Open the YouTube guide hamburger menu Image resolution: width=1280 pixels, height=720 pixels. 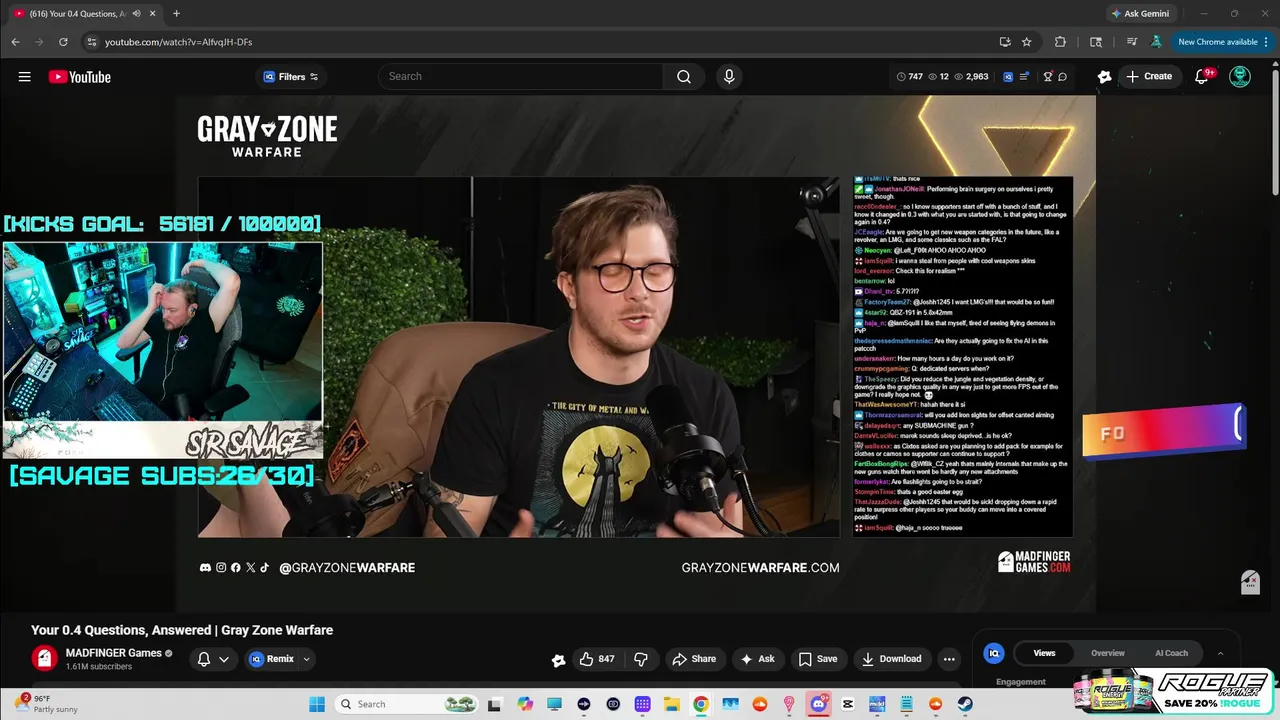pyautogui.click(x=24, y=77)
